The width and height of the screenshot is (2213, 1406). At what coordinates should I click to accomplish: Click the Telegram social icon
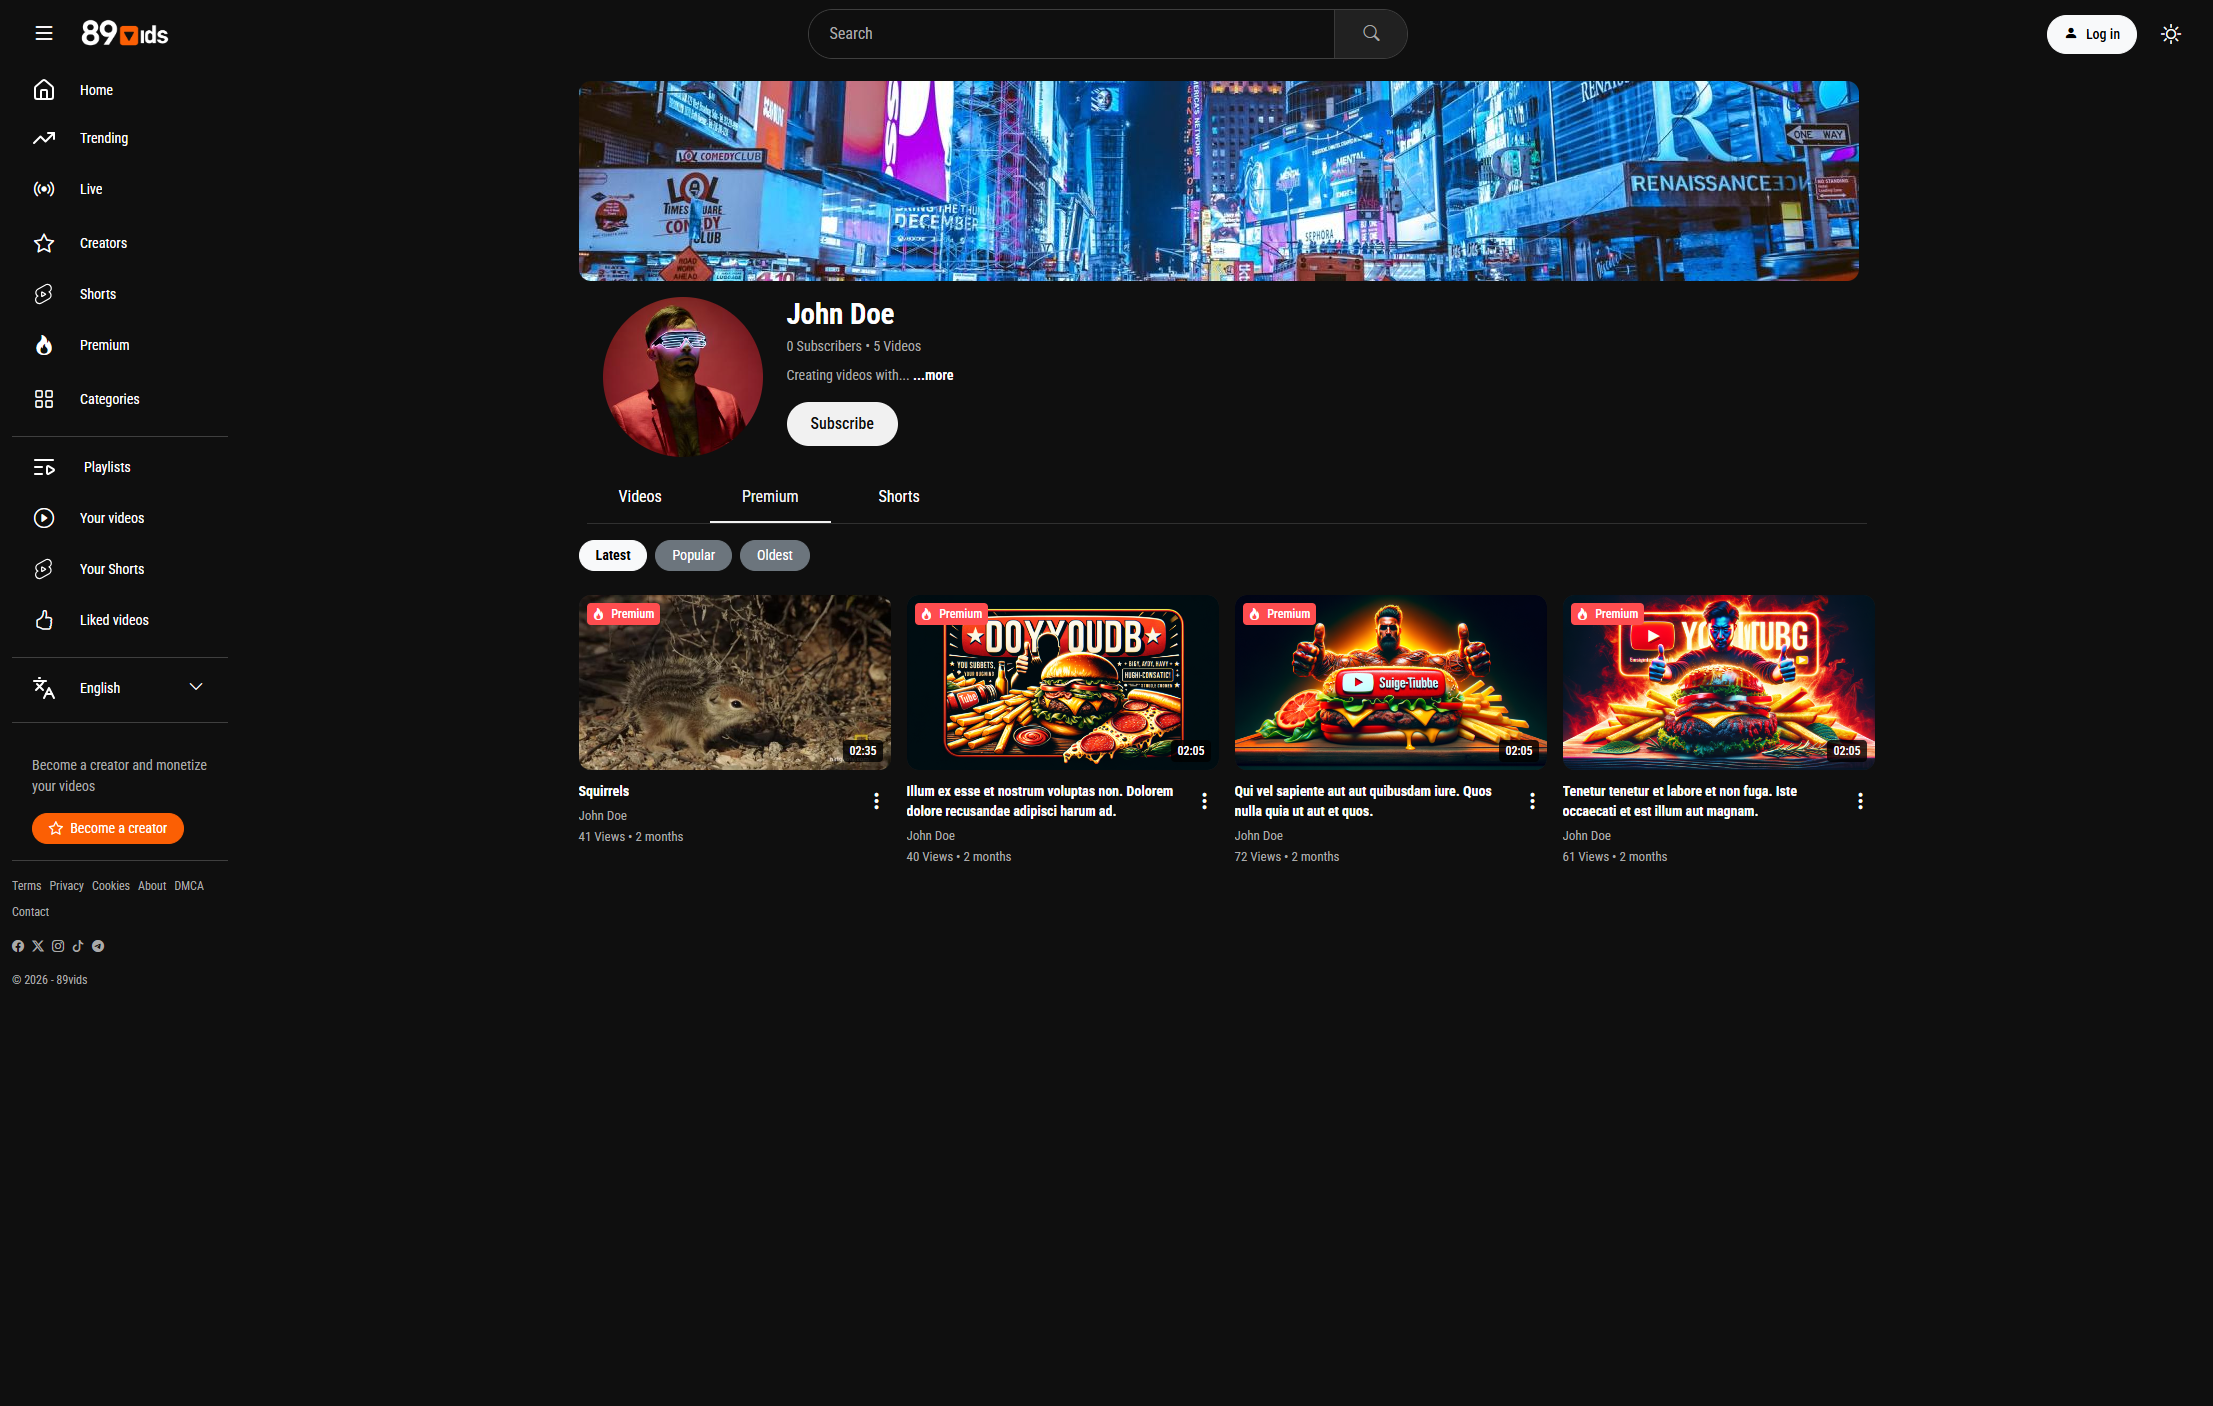98,946
